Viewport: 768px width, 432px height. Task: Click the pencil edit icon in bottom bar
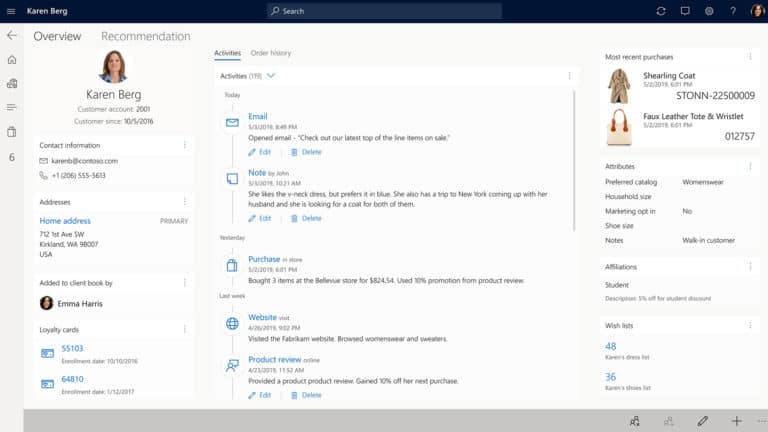(702, 421)
